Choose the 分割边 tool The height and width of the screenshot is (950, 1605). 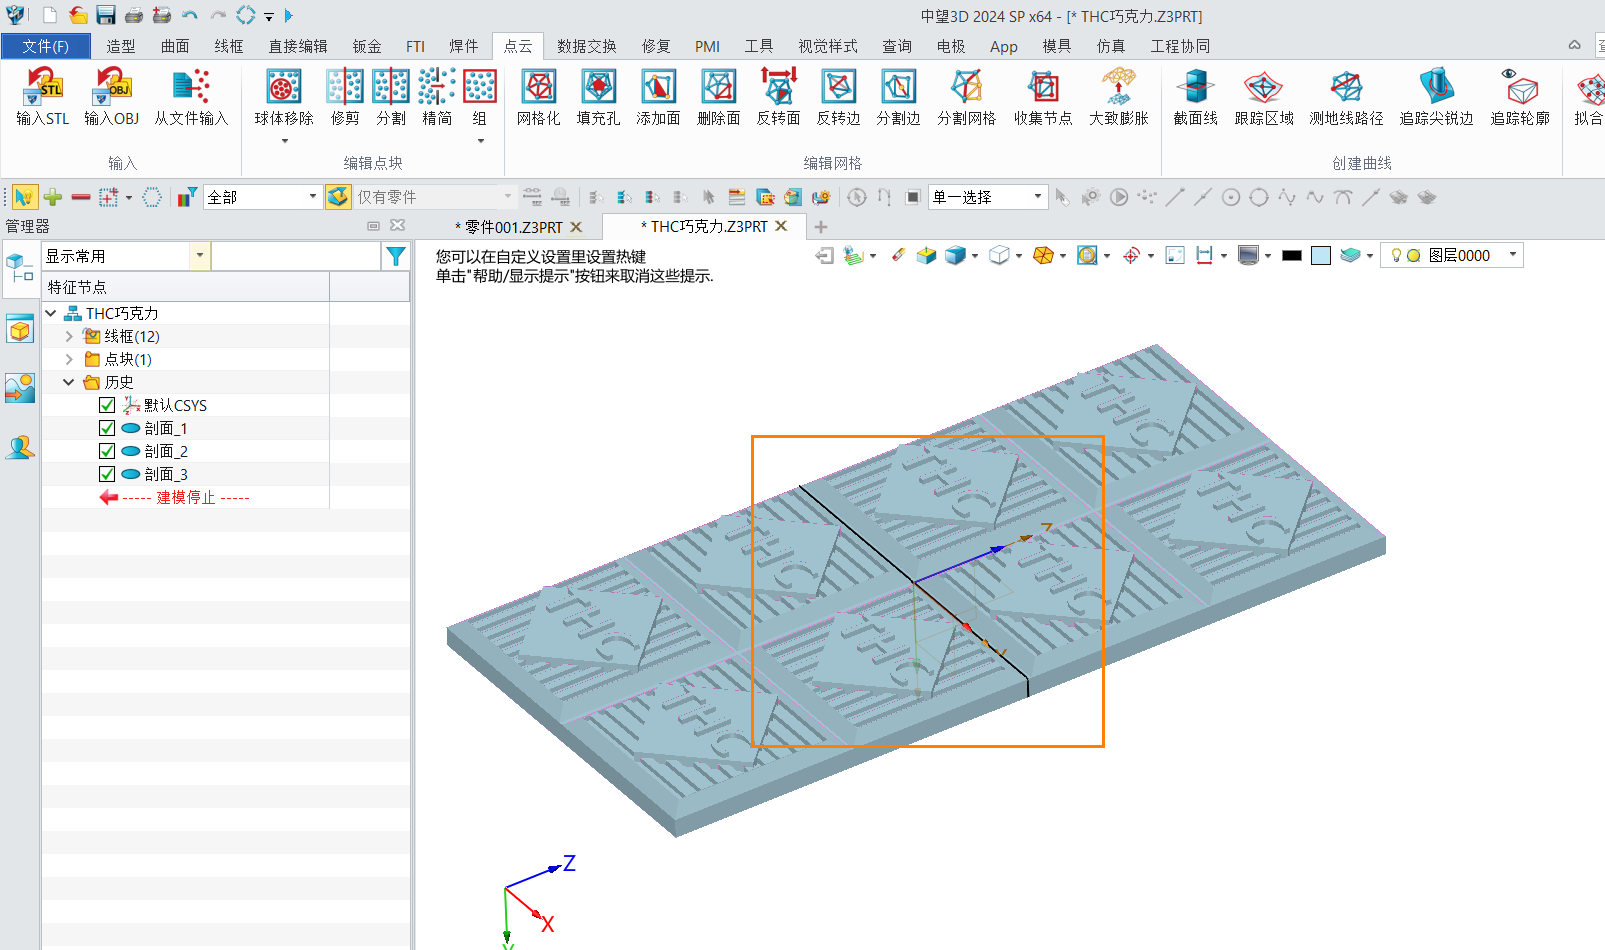[x=899, y=97]
